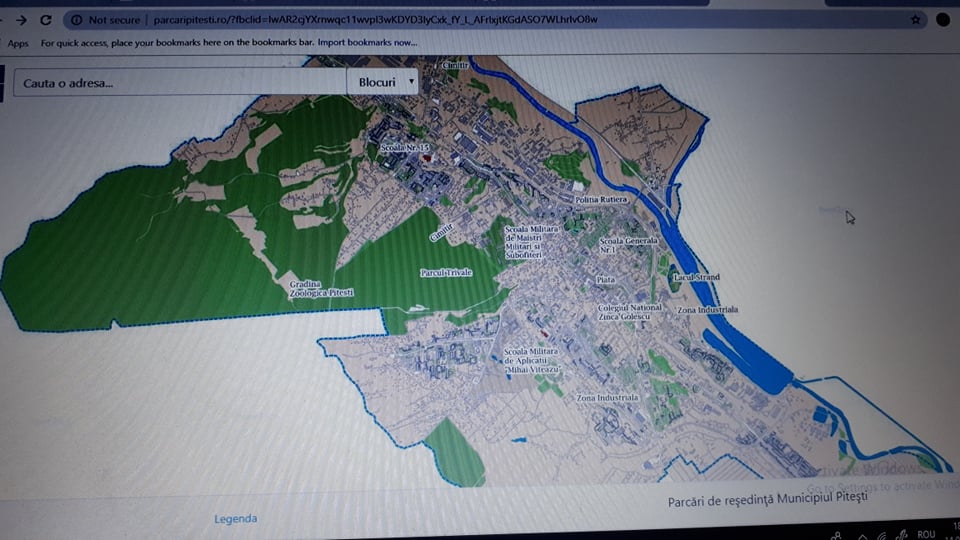
Task: Open the Blocuri dropdown selector
Action: click(382, 82)
